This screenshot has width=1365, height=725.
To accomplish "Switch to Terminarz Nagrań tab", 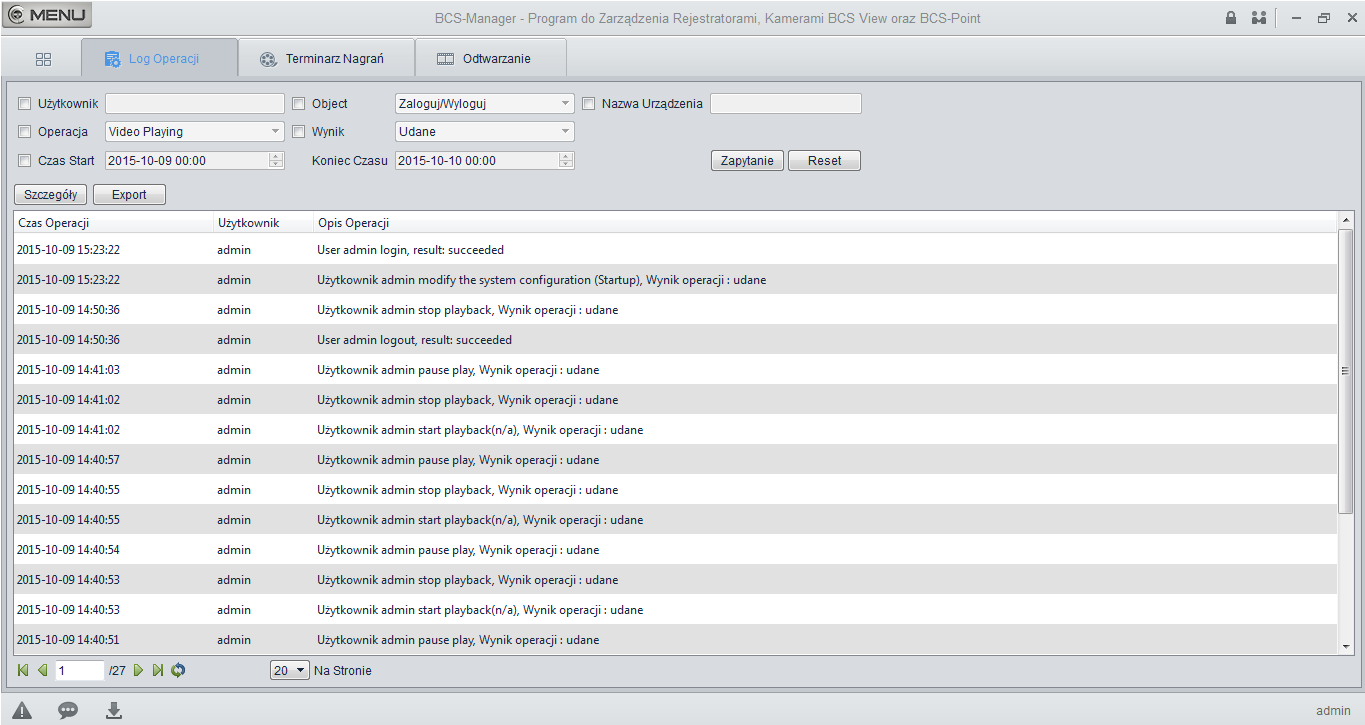I will [326, 58].
